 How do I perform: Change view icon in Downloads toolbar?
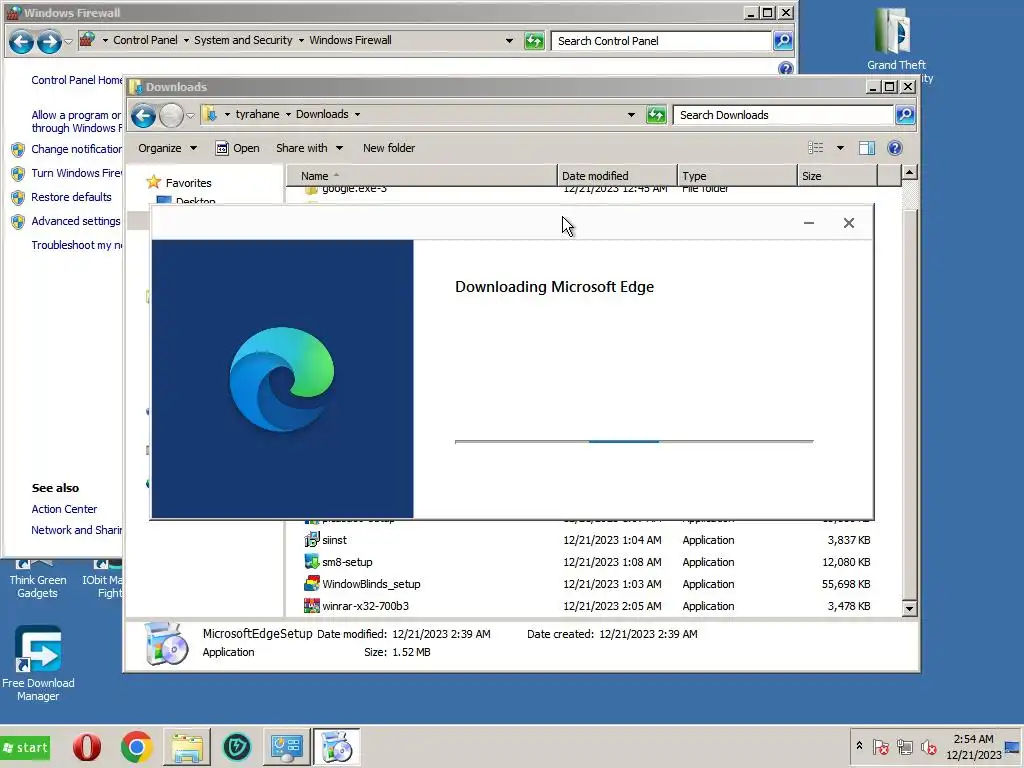click(816, 148)
